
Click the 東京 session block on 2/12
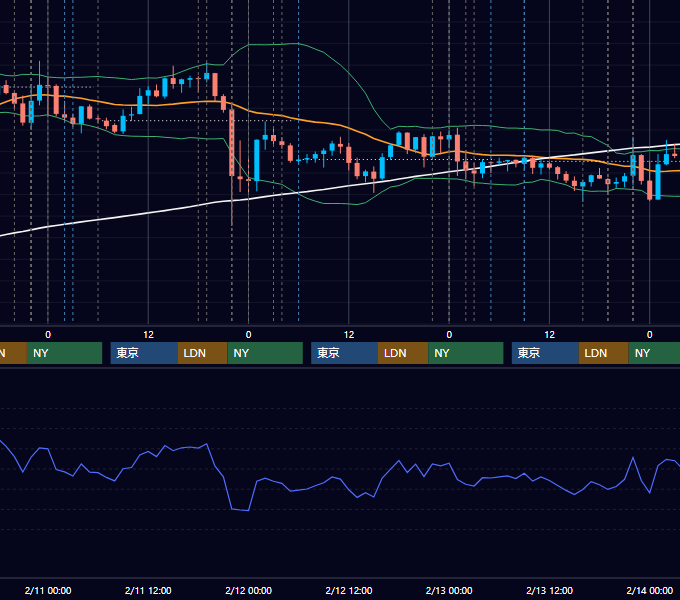(345, 353)
